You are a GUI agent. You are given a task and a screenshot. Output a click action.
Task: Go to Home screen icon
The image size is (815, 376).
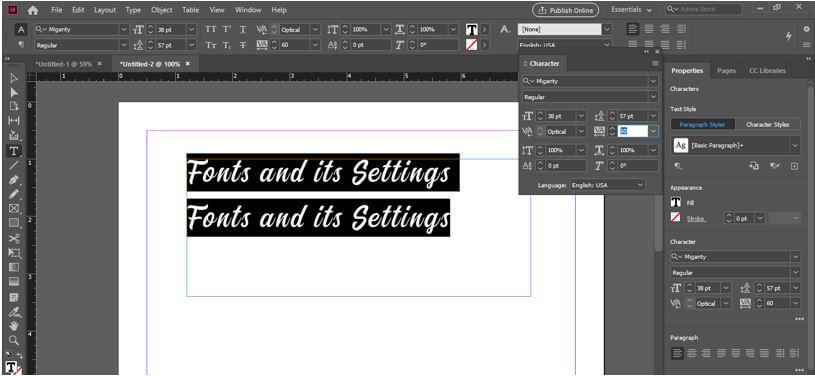33,10
